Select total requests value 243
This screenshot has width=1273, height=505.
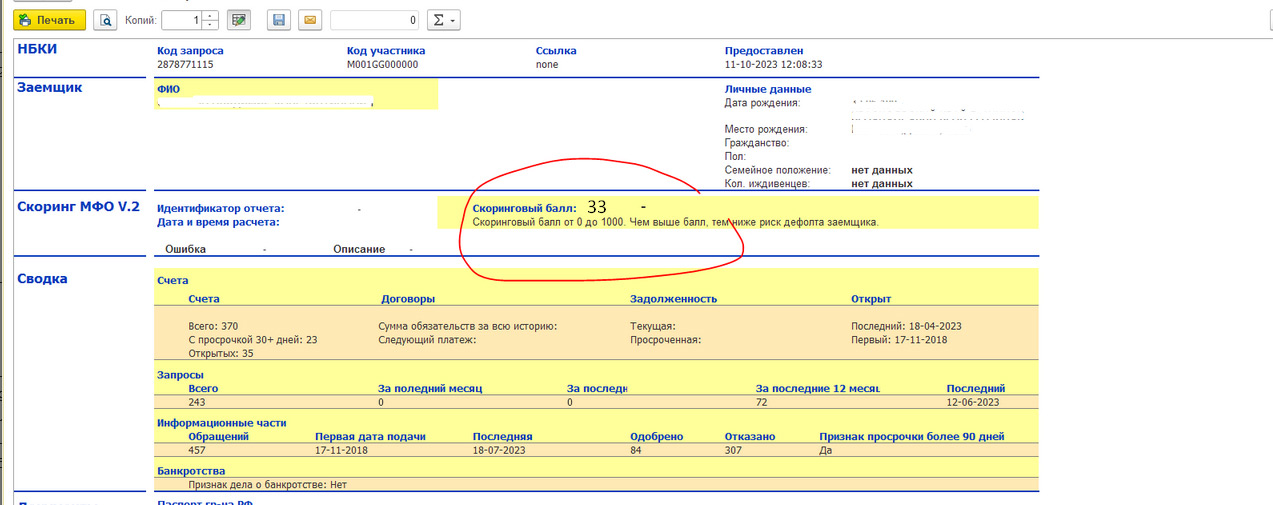pos(197,402)
